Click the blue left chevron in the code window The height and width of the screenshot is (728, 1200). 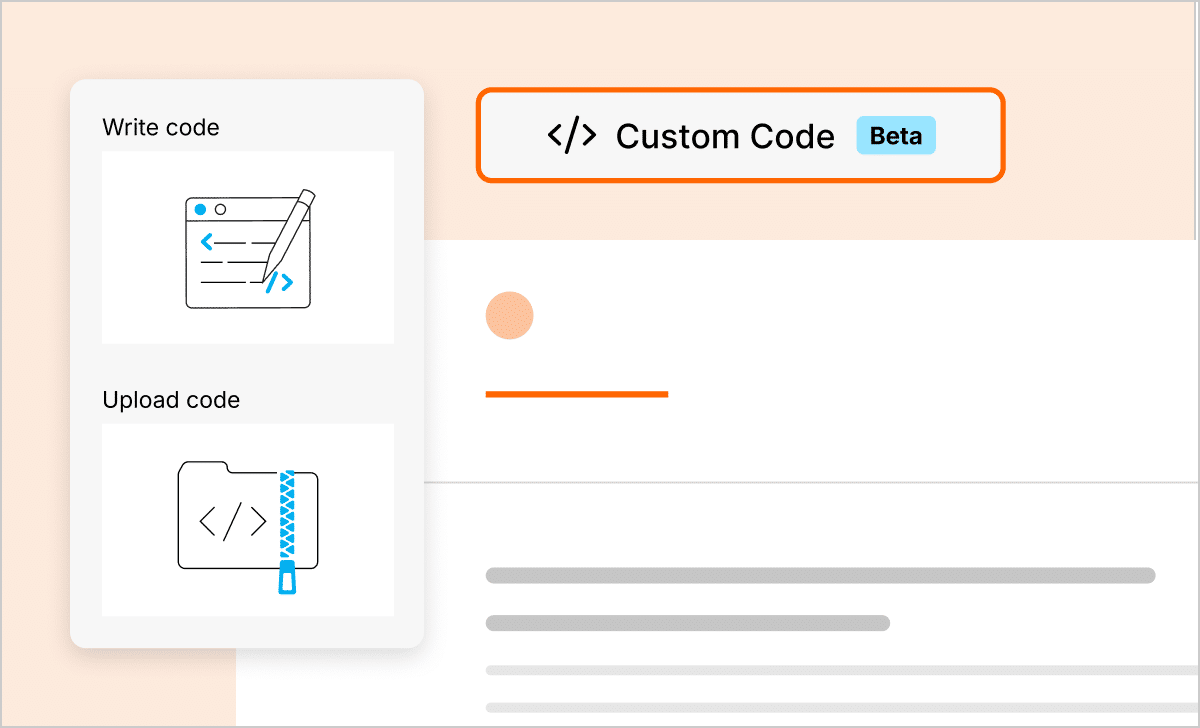click(206, 241)
